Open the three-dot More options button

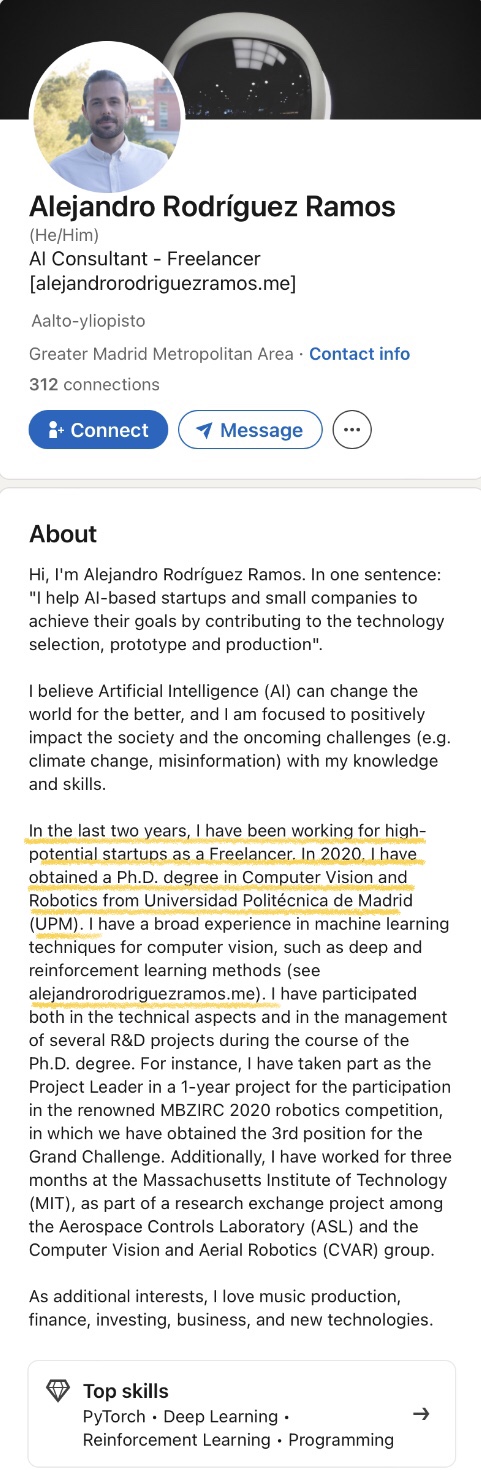click(351, 430)
